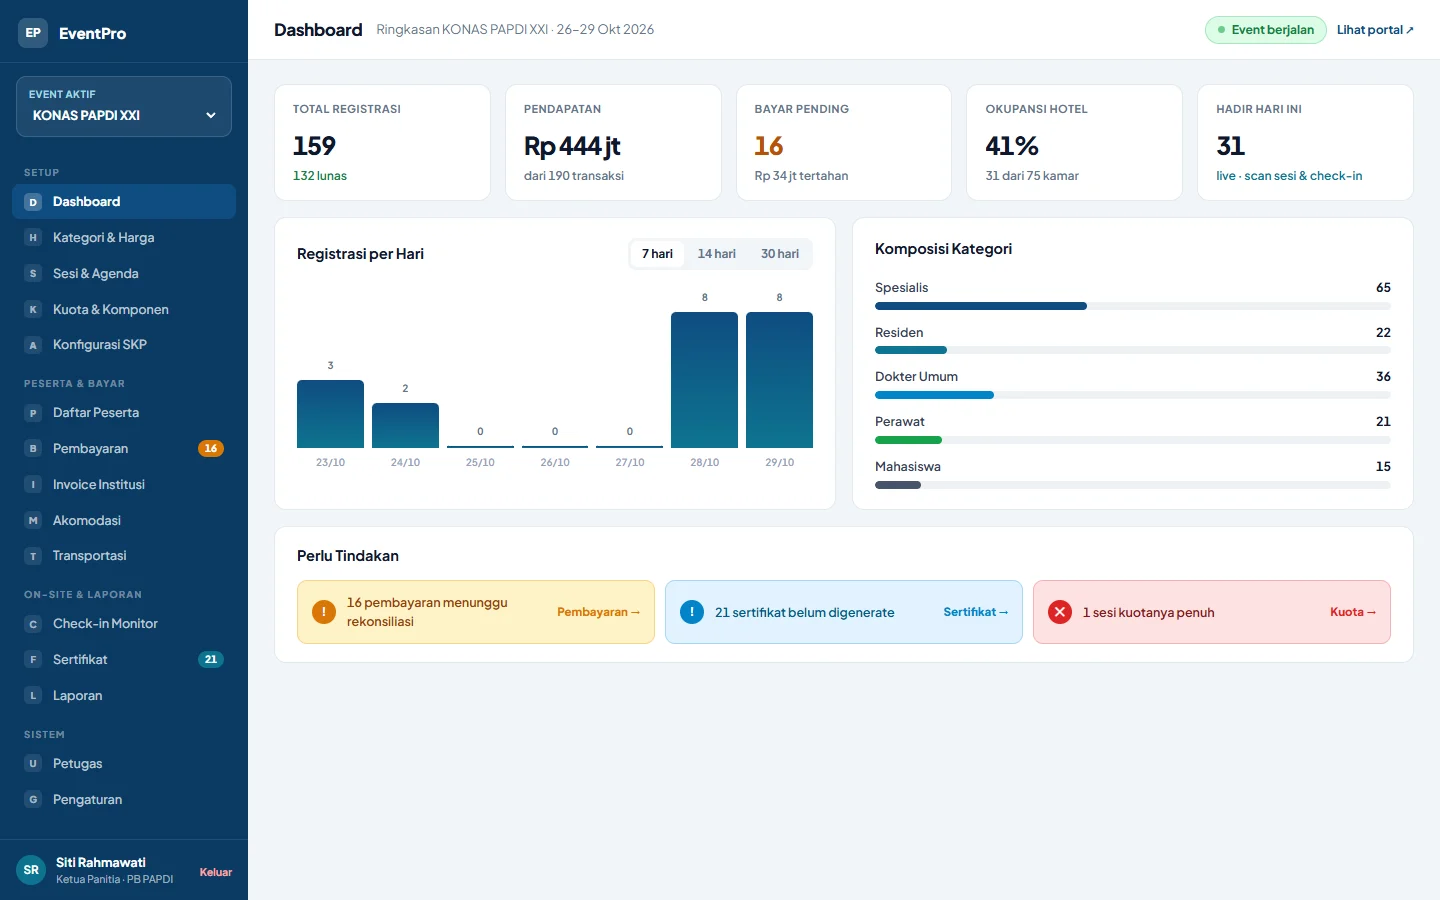Image resolution: width=1440 pixels, height=900 pixels.
Task: Click the Transportasi letter icon T
Action: pos(33,556)
